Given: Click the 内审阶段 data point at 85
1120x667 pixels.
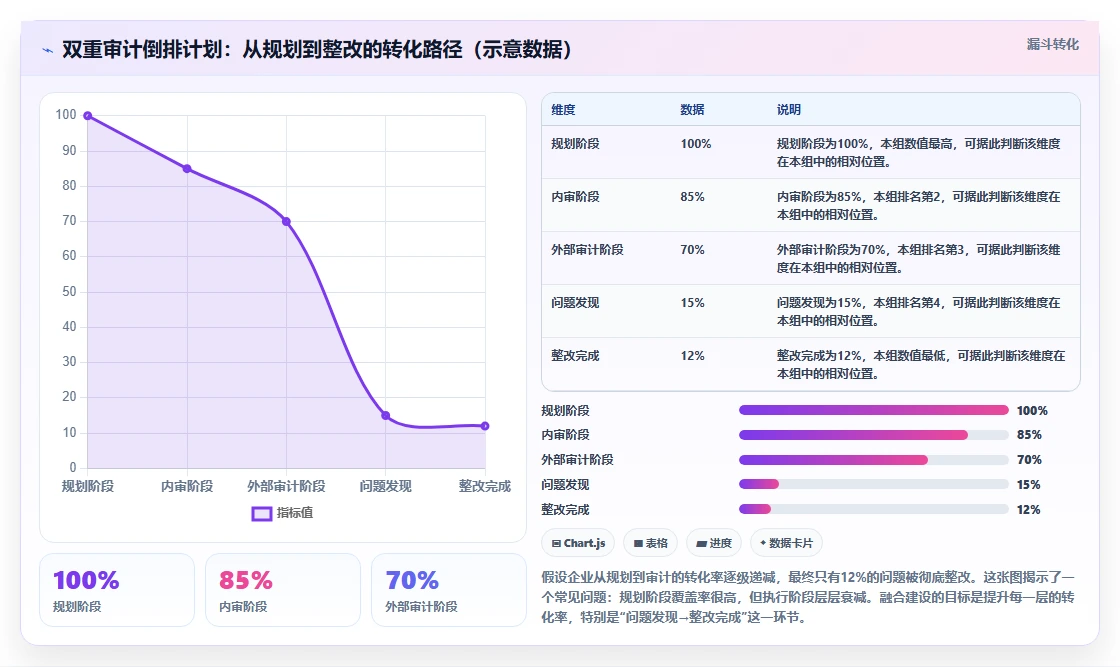Looking at the screenshot, I should pos(187,169).
